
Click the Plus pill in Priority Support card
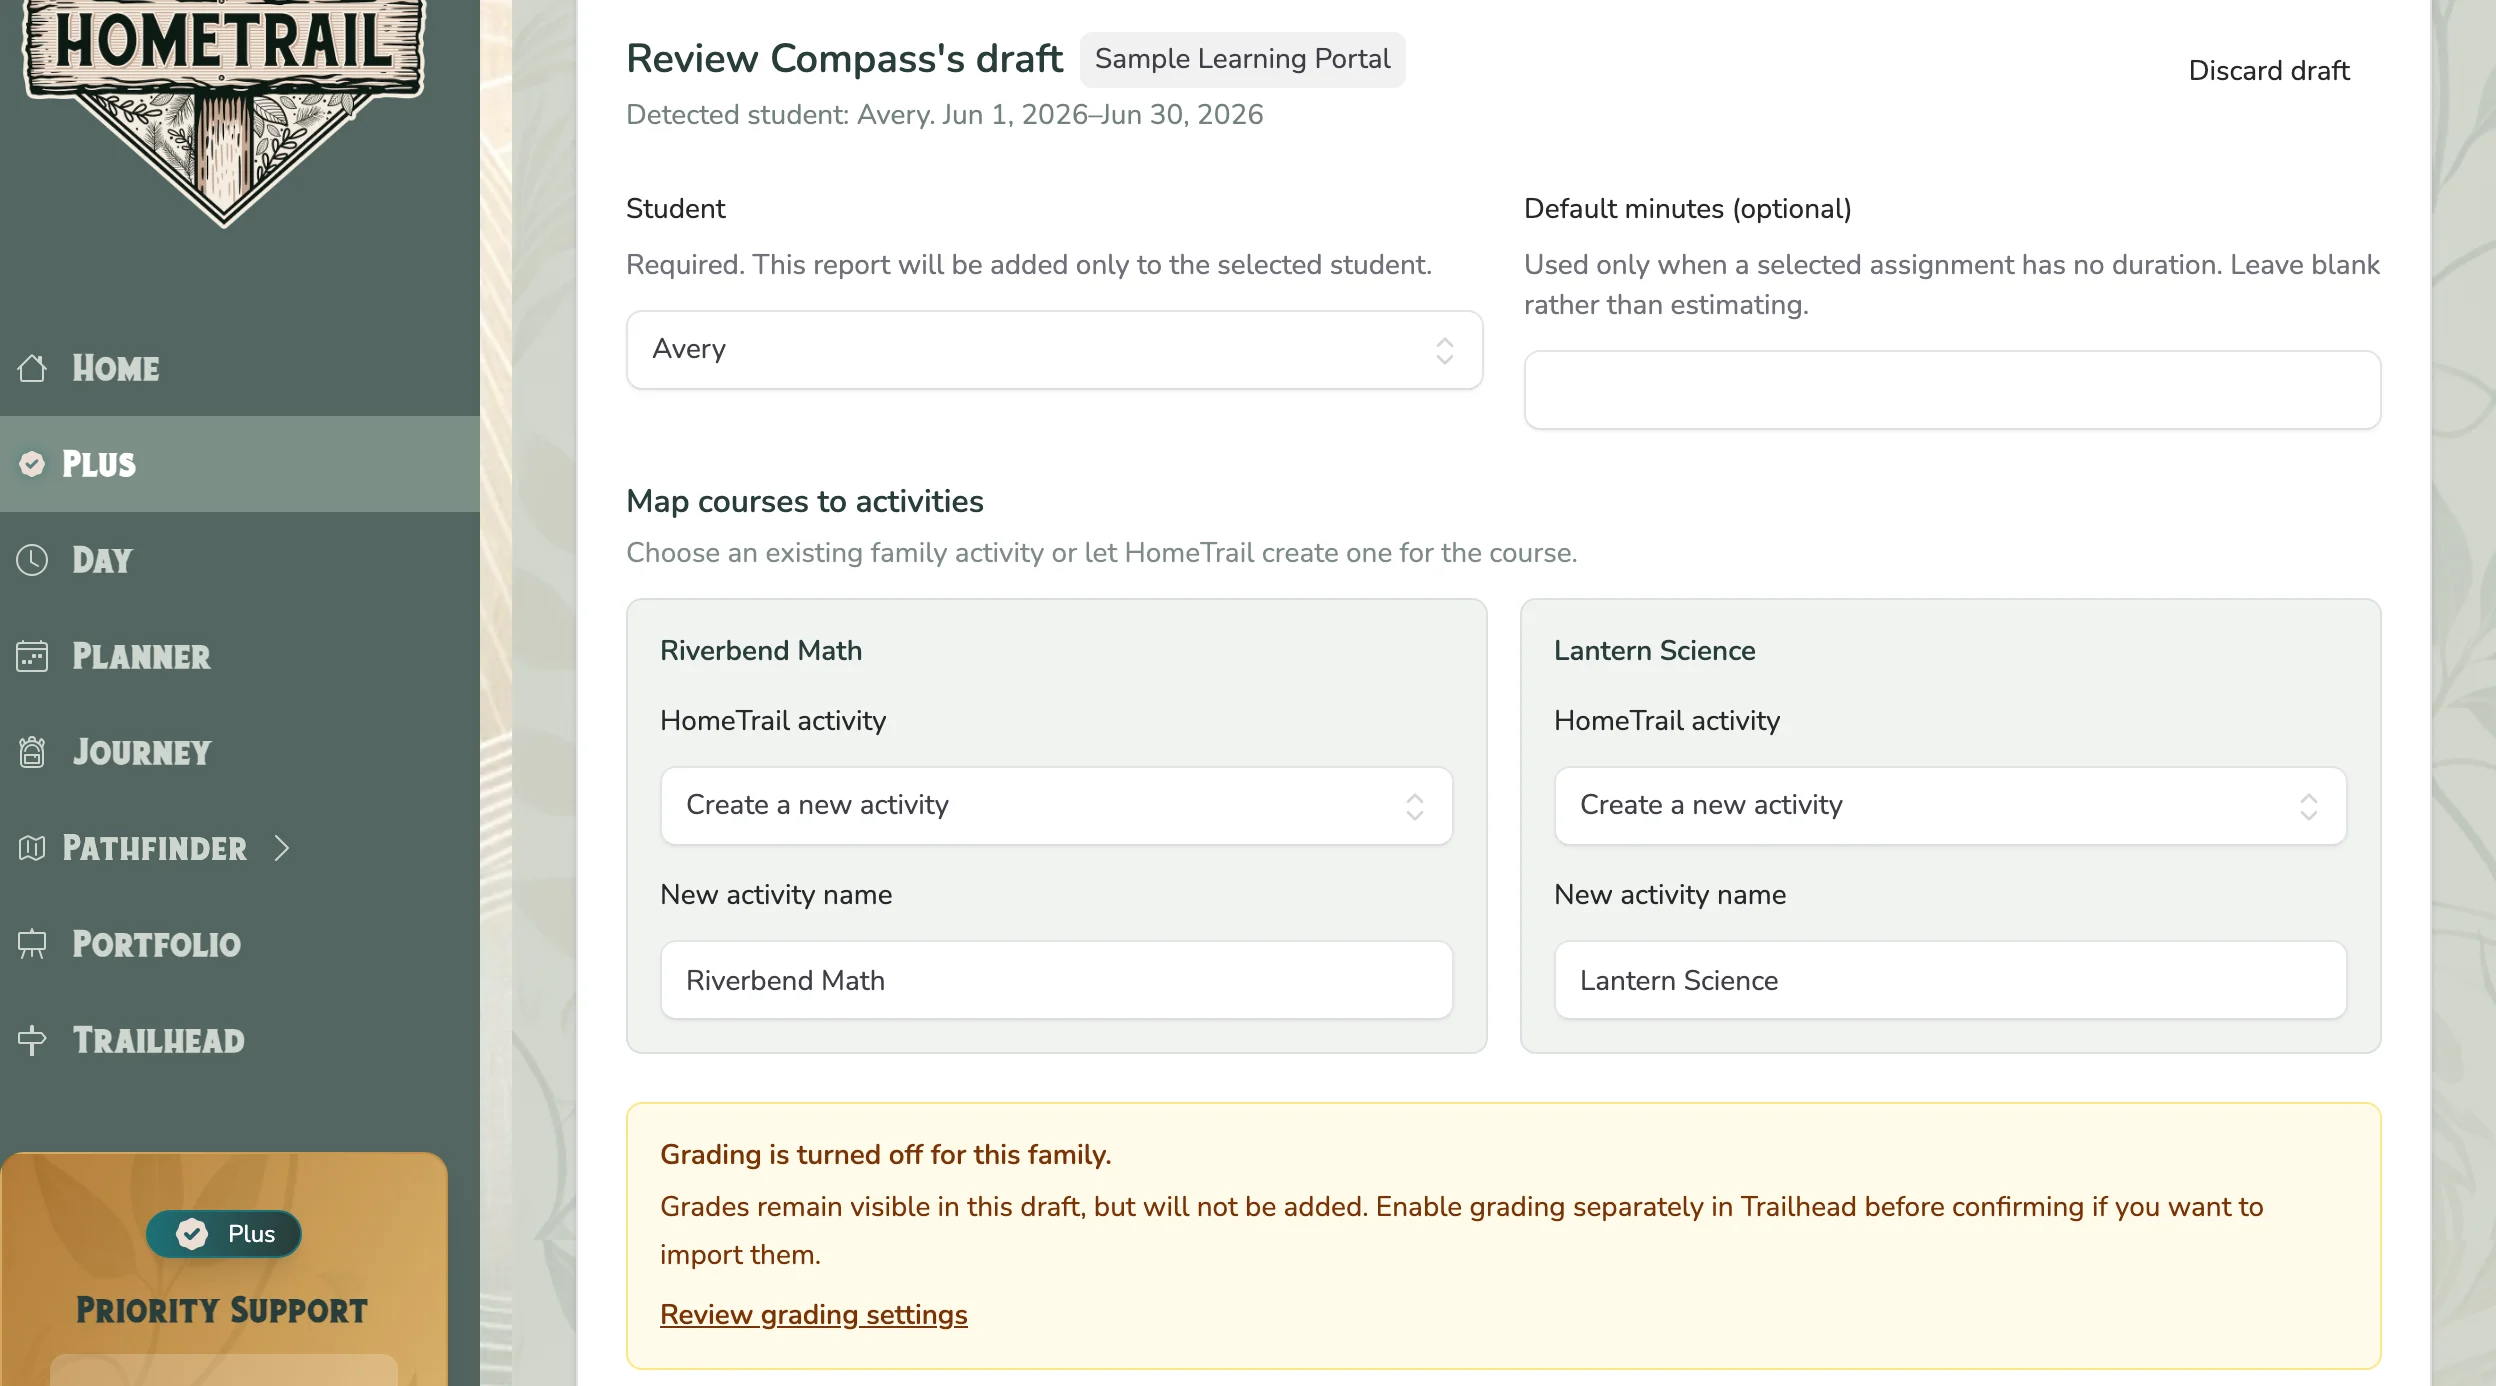(x=224, y=1234)
